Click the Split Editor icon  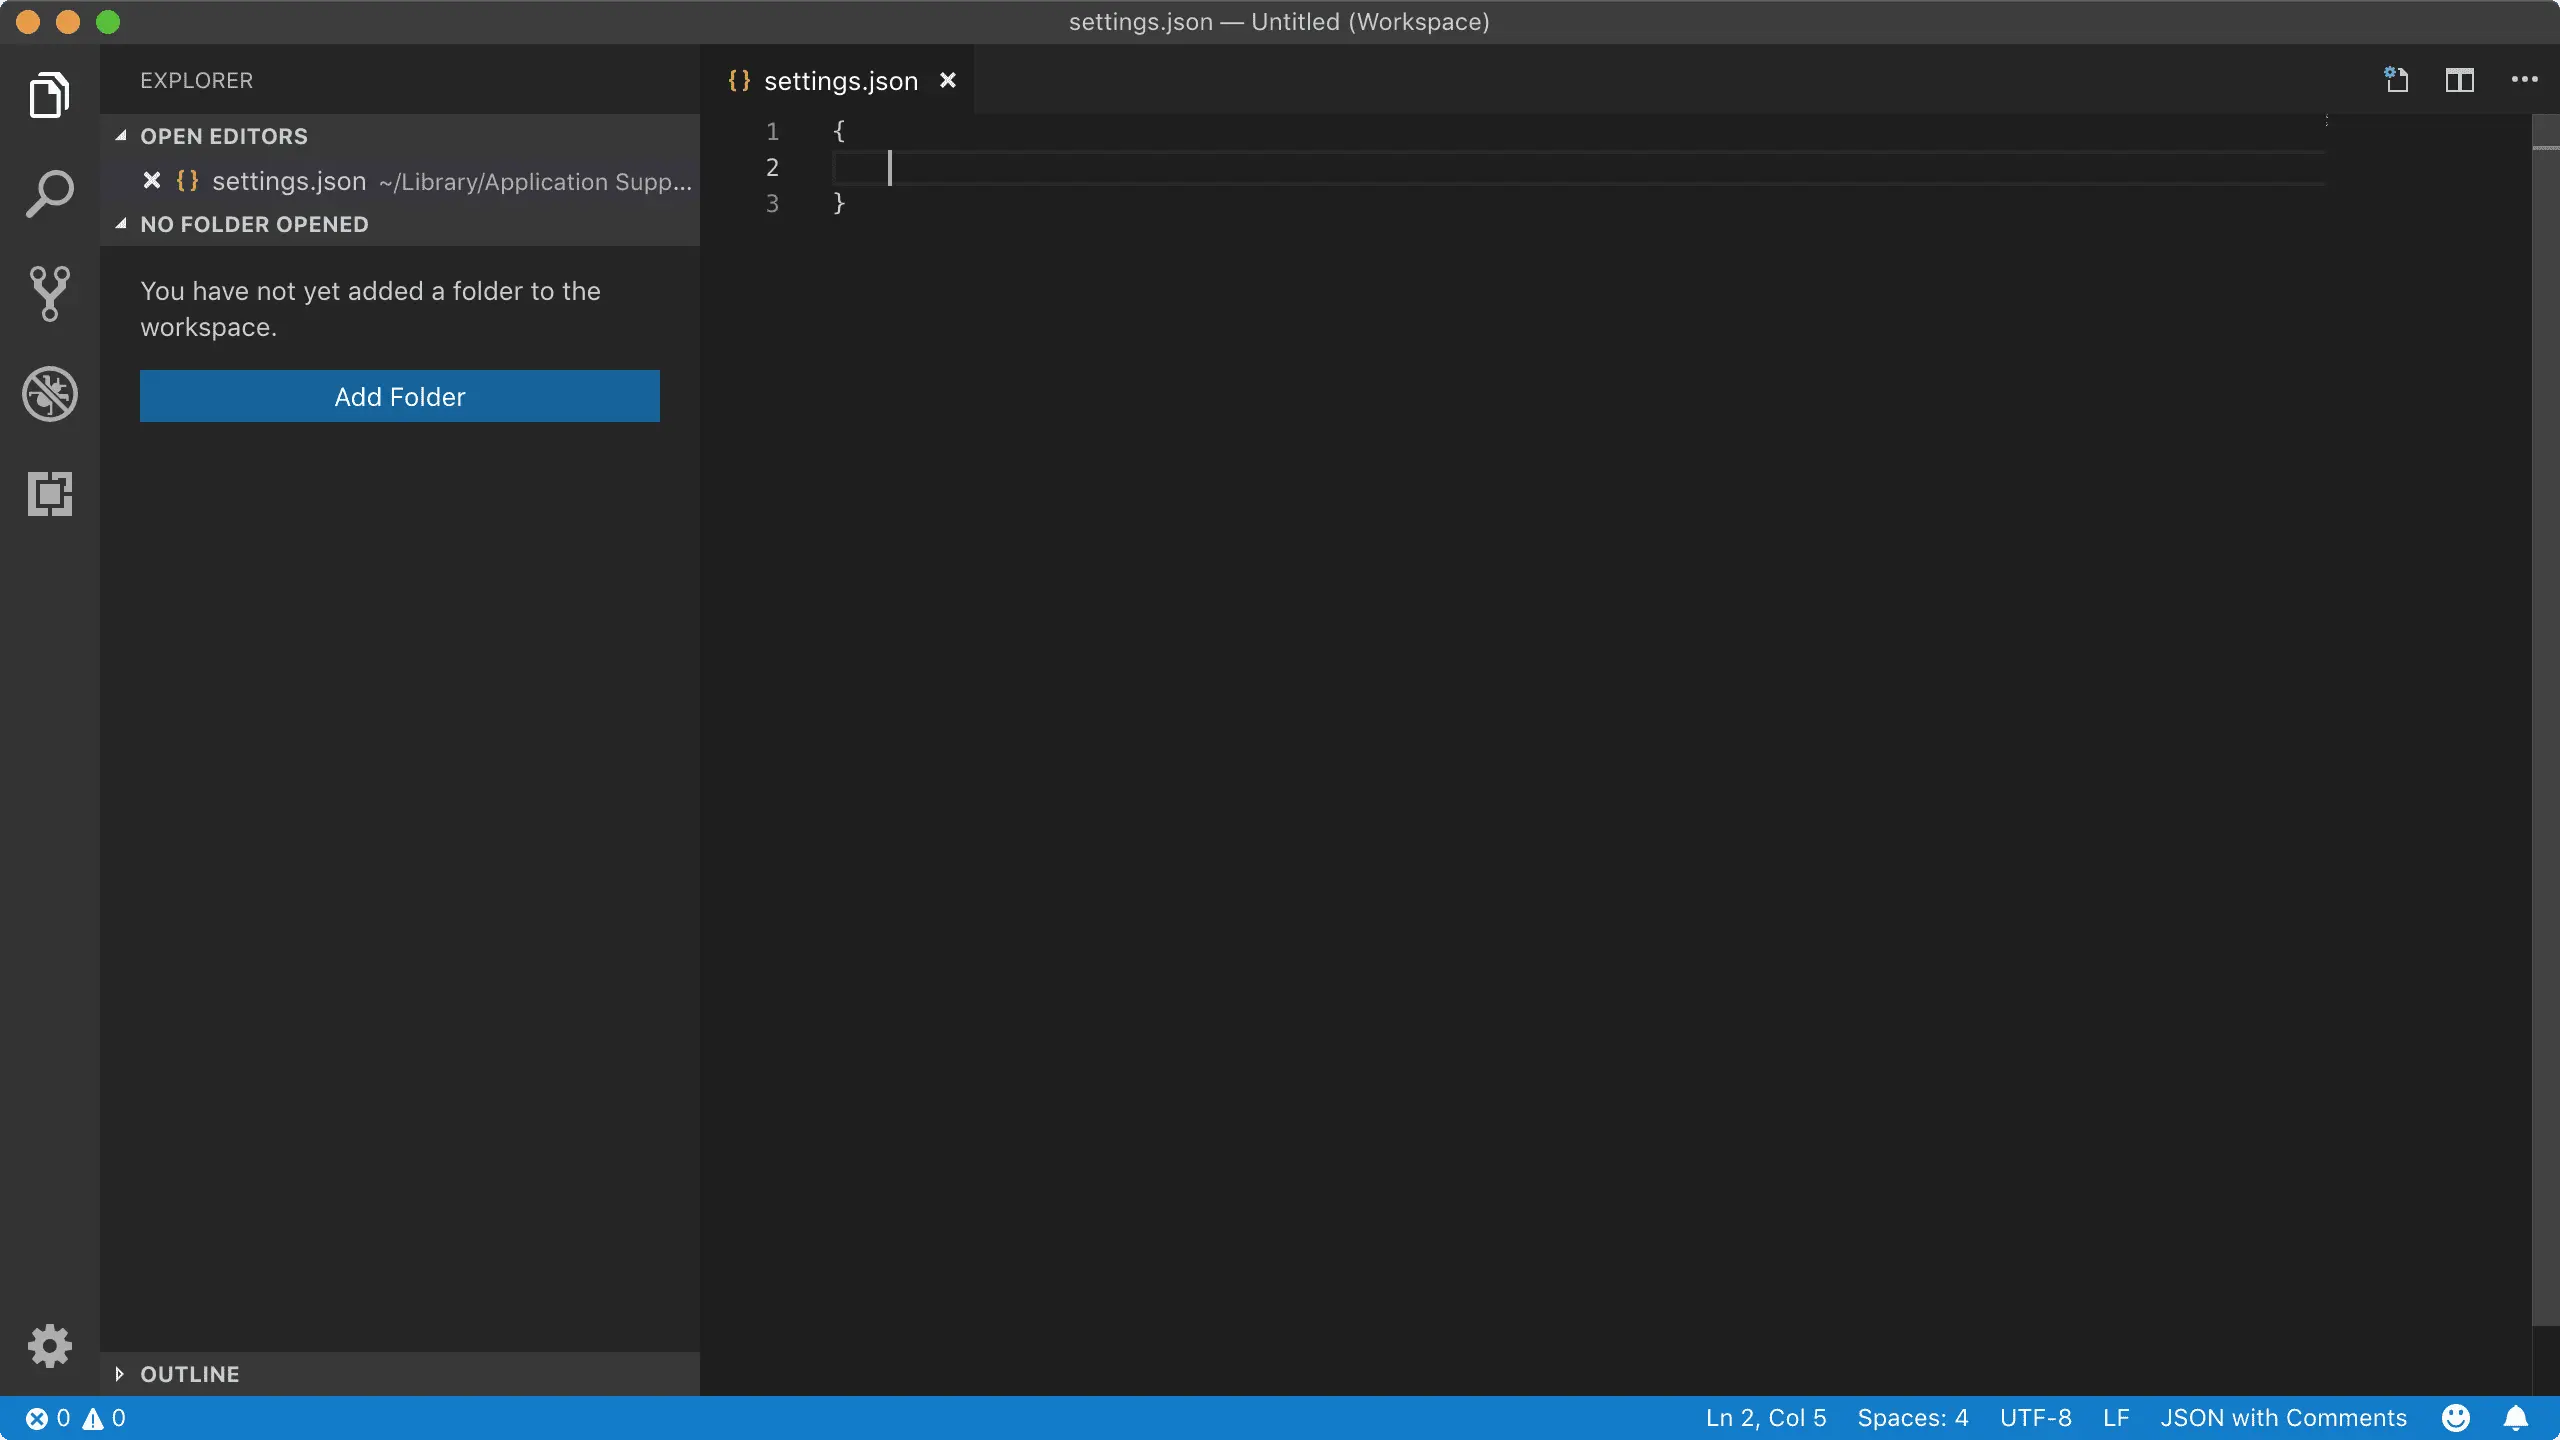2460,80
